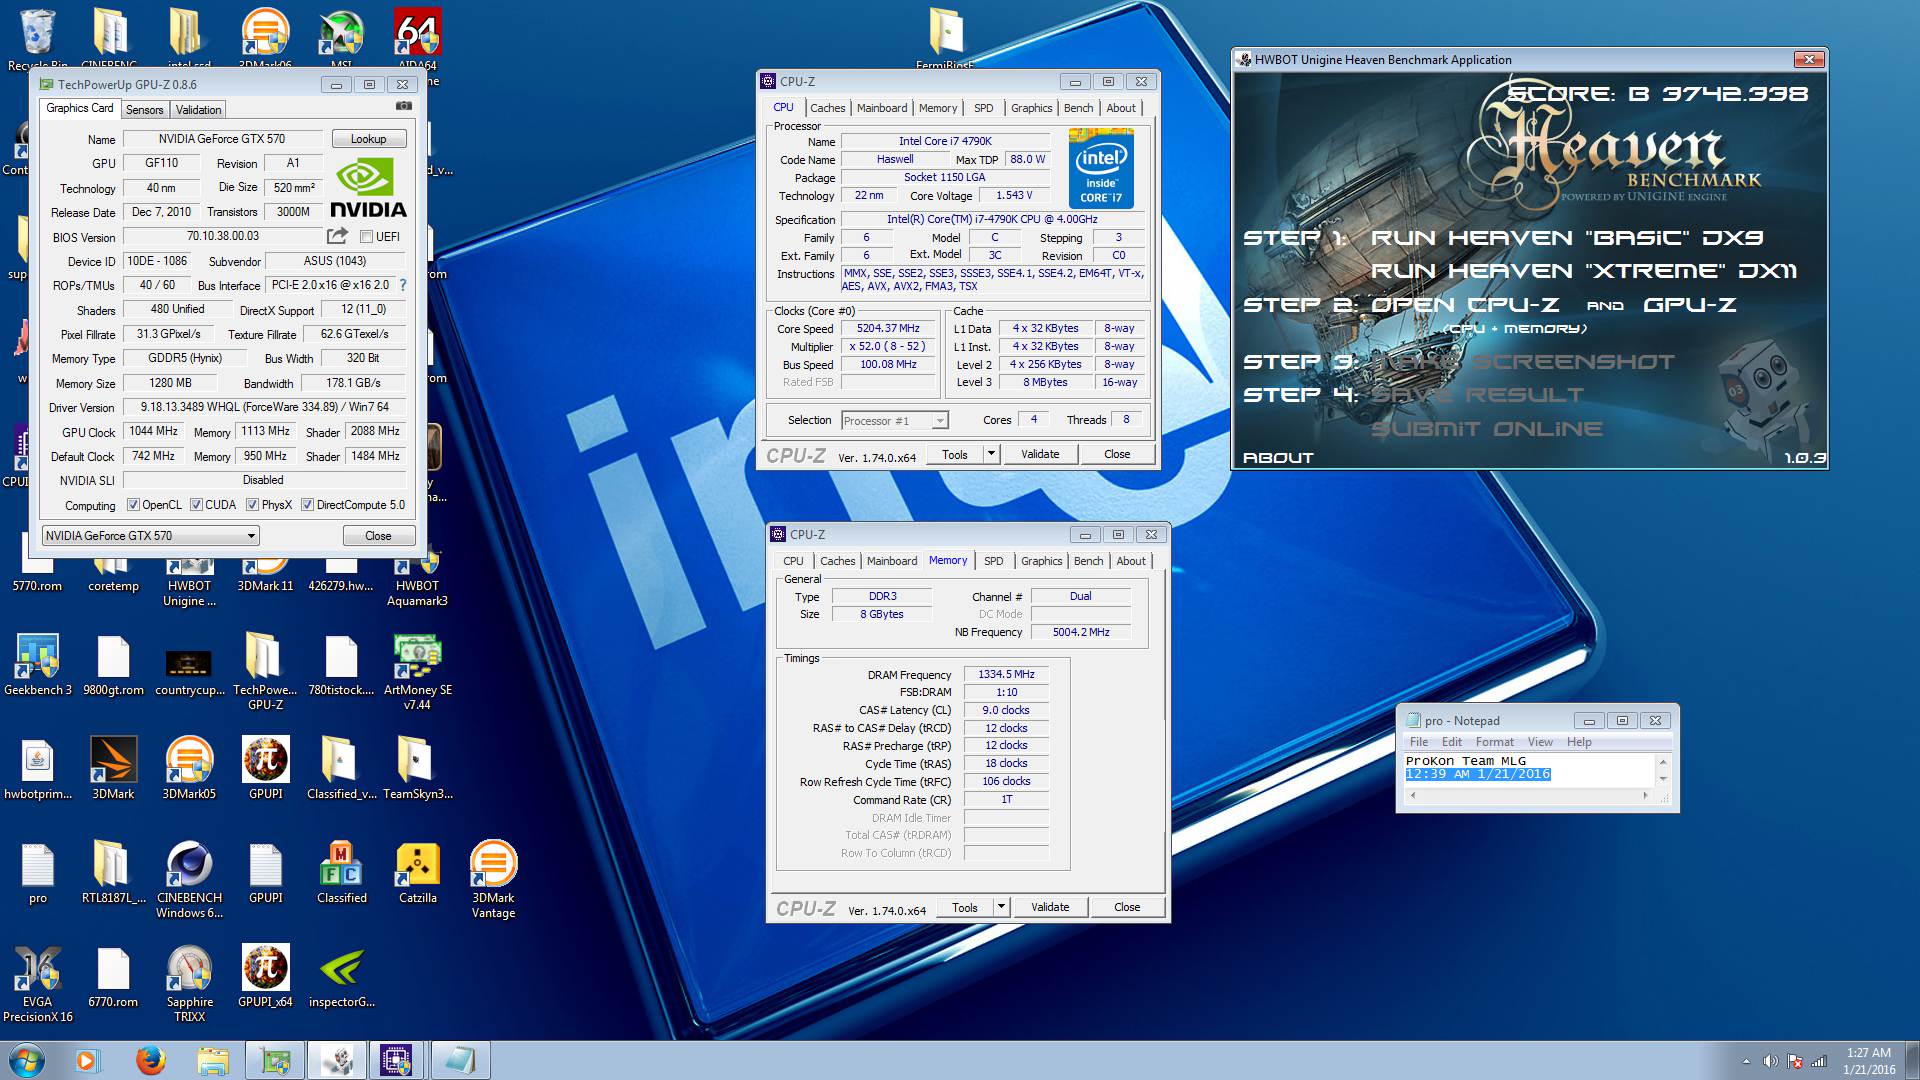
Task: Expand Tools dropdown arrow in CPU-Z Memory window
Action: (x=1001, y=907)
